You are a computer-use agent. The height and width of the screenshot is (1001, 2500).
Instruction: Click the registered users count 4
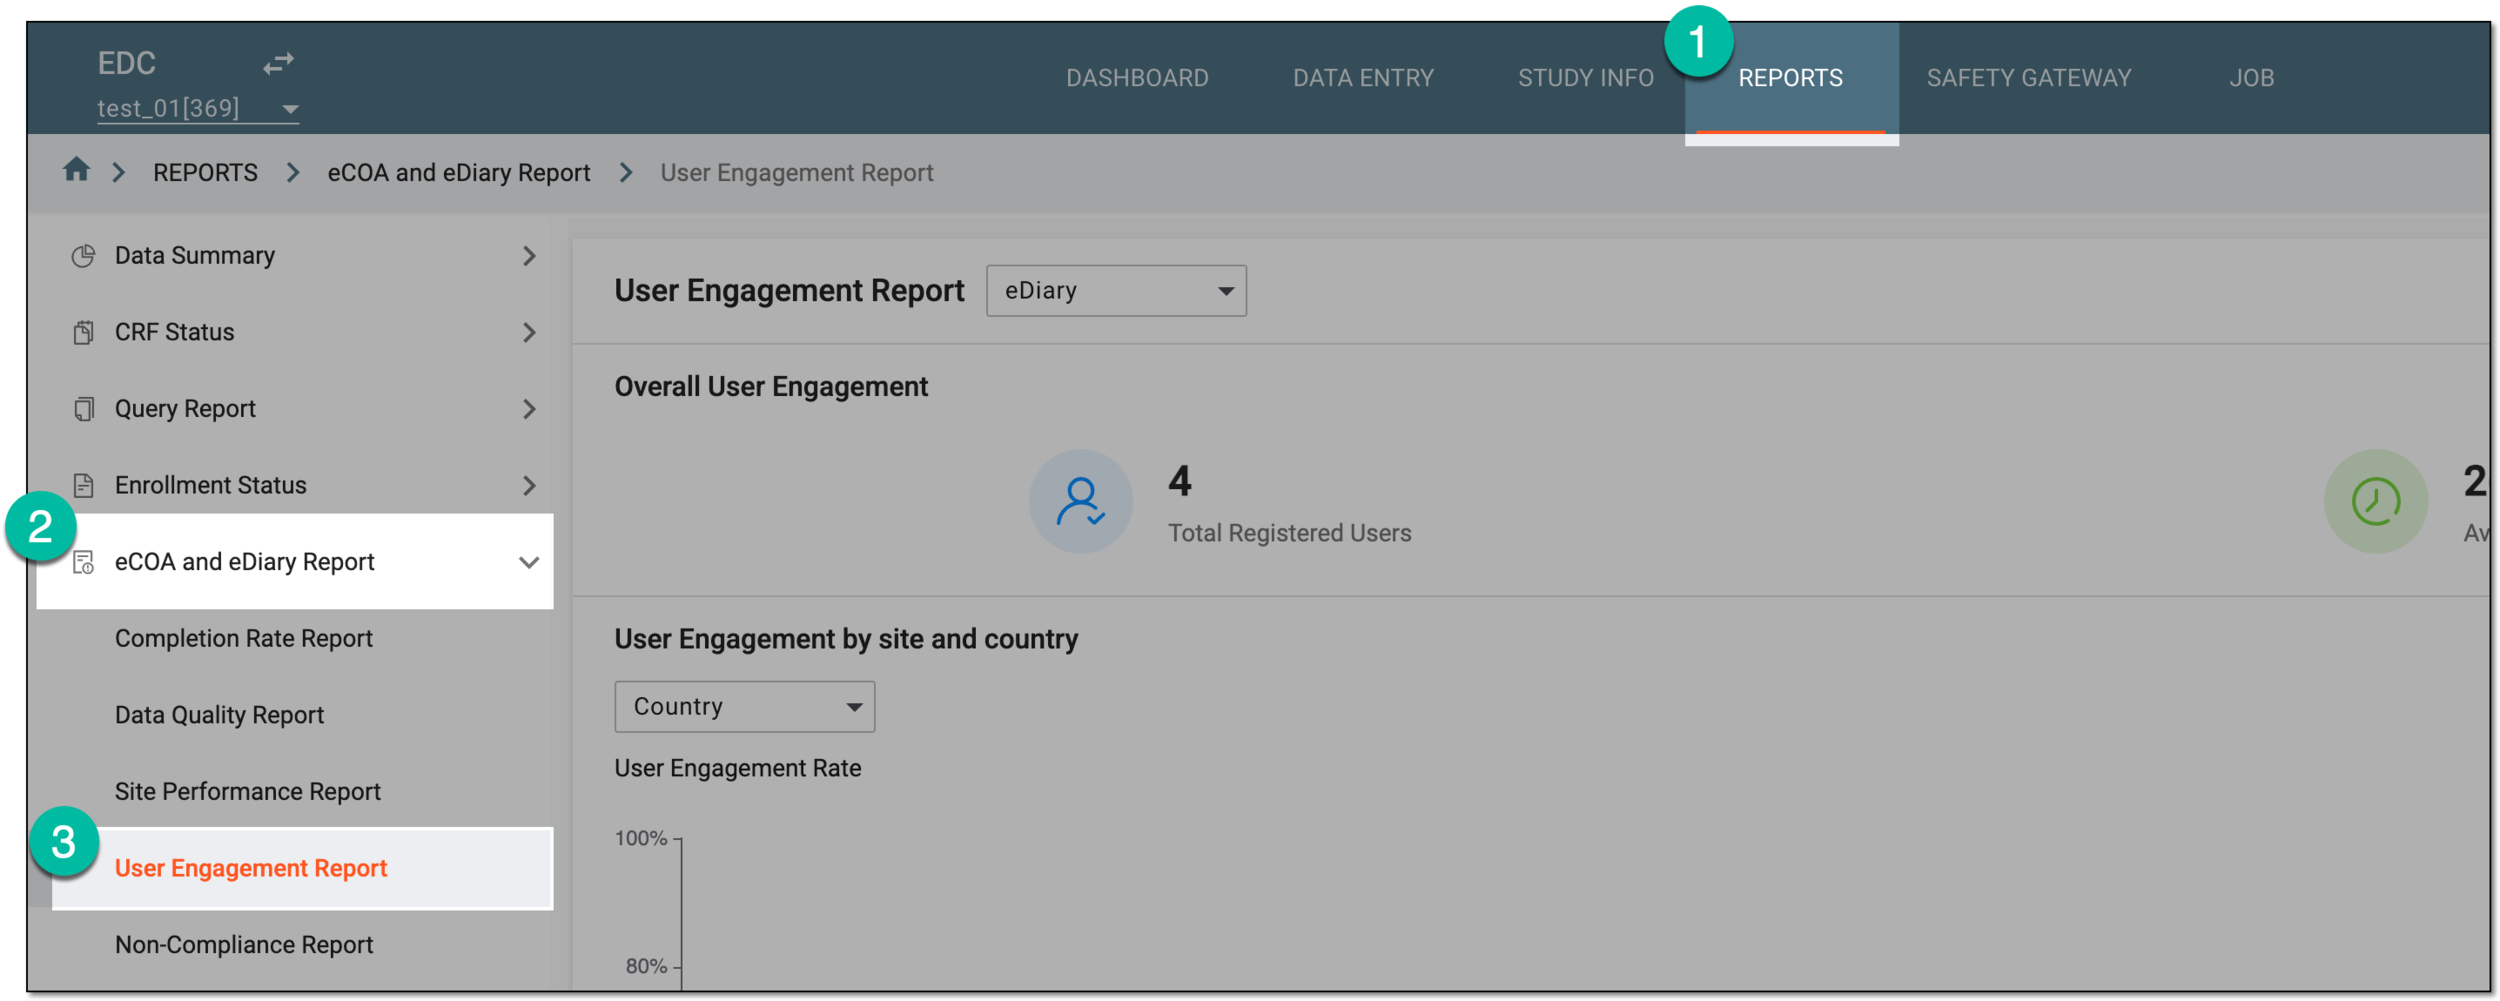click(x=1180, y=481)
